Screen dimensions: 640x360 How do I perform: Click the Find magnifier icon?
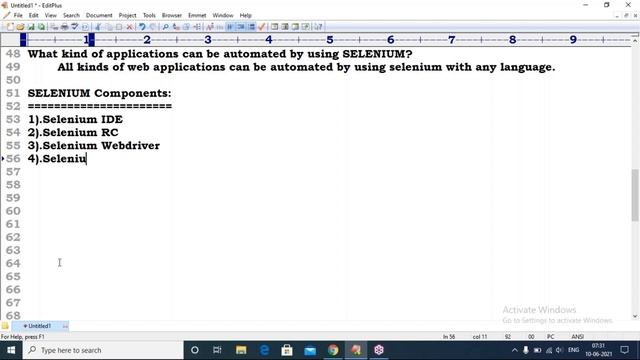[165, 27]
